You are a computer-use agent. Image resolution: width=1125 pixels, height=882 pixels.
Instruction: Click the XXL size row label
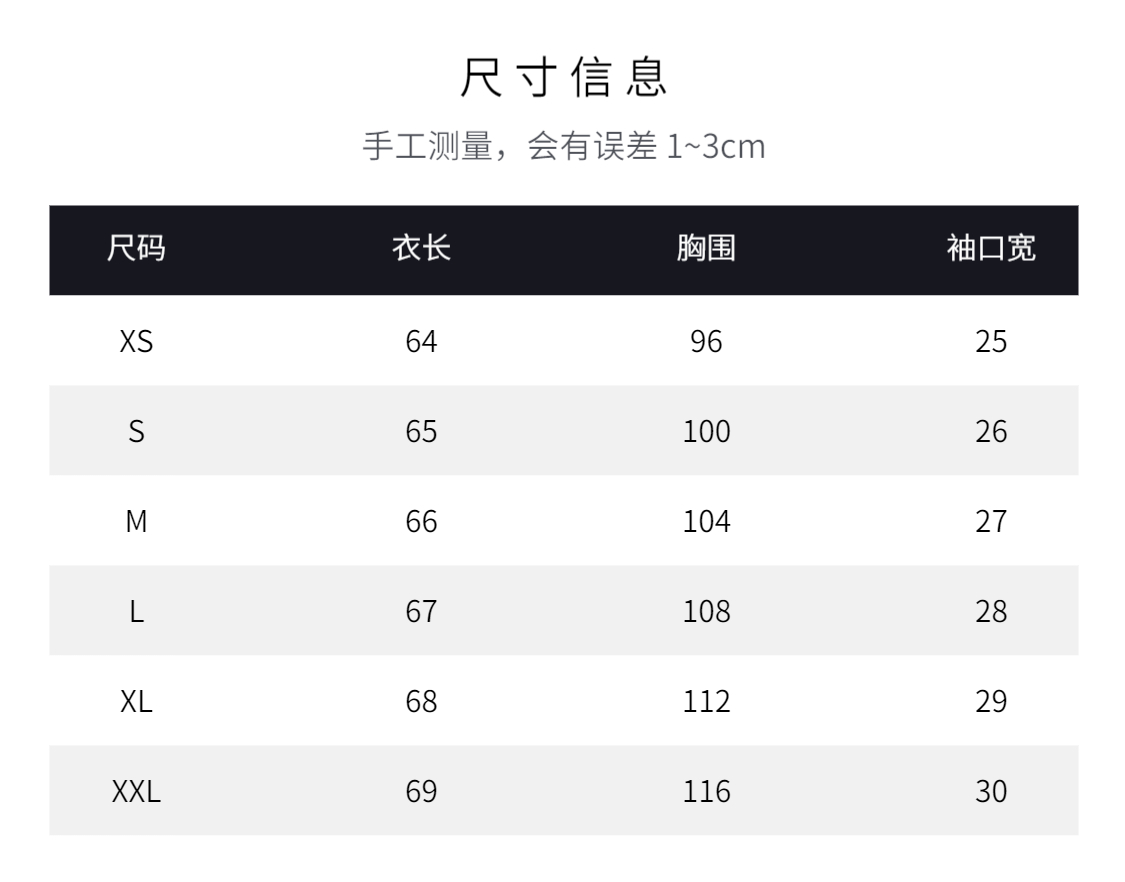(136, 792)
